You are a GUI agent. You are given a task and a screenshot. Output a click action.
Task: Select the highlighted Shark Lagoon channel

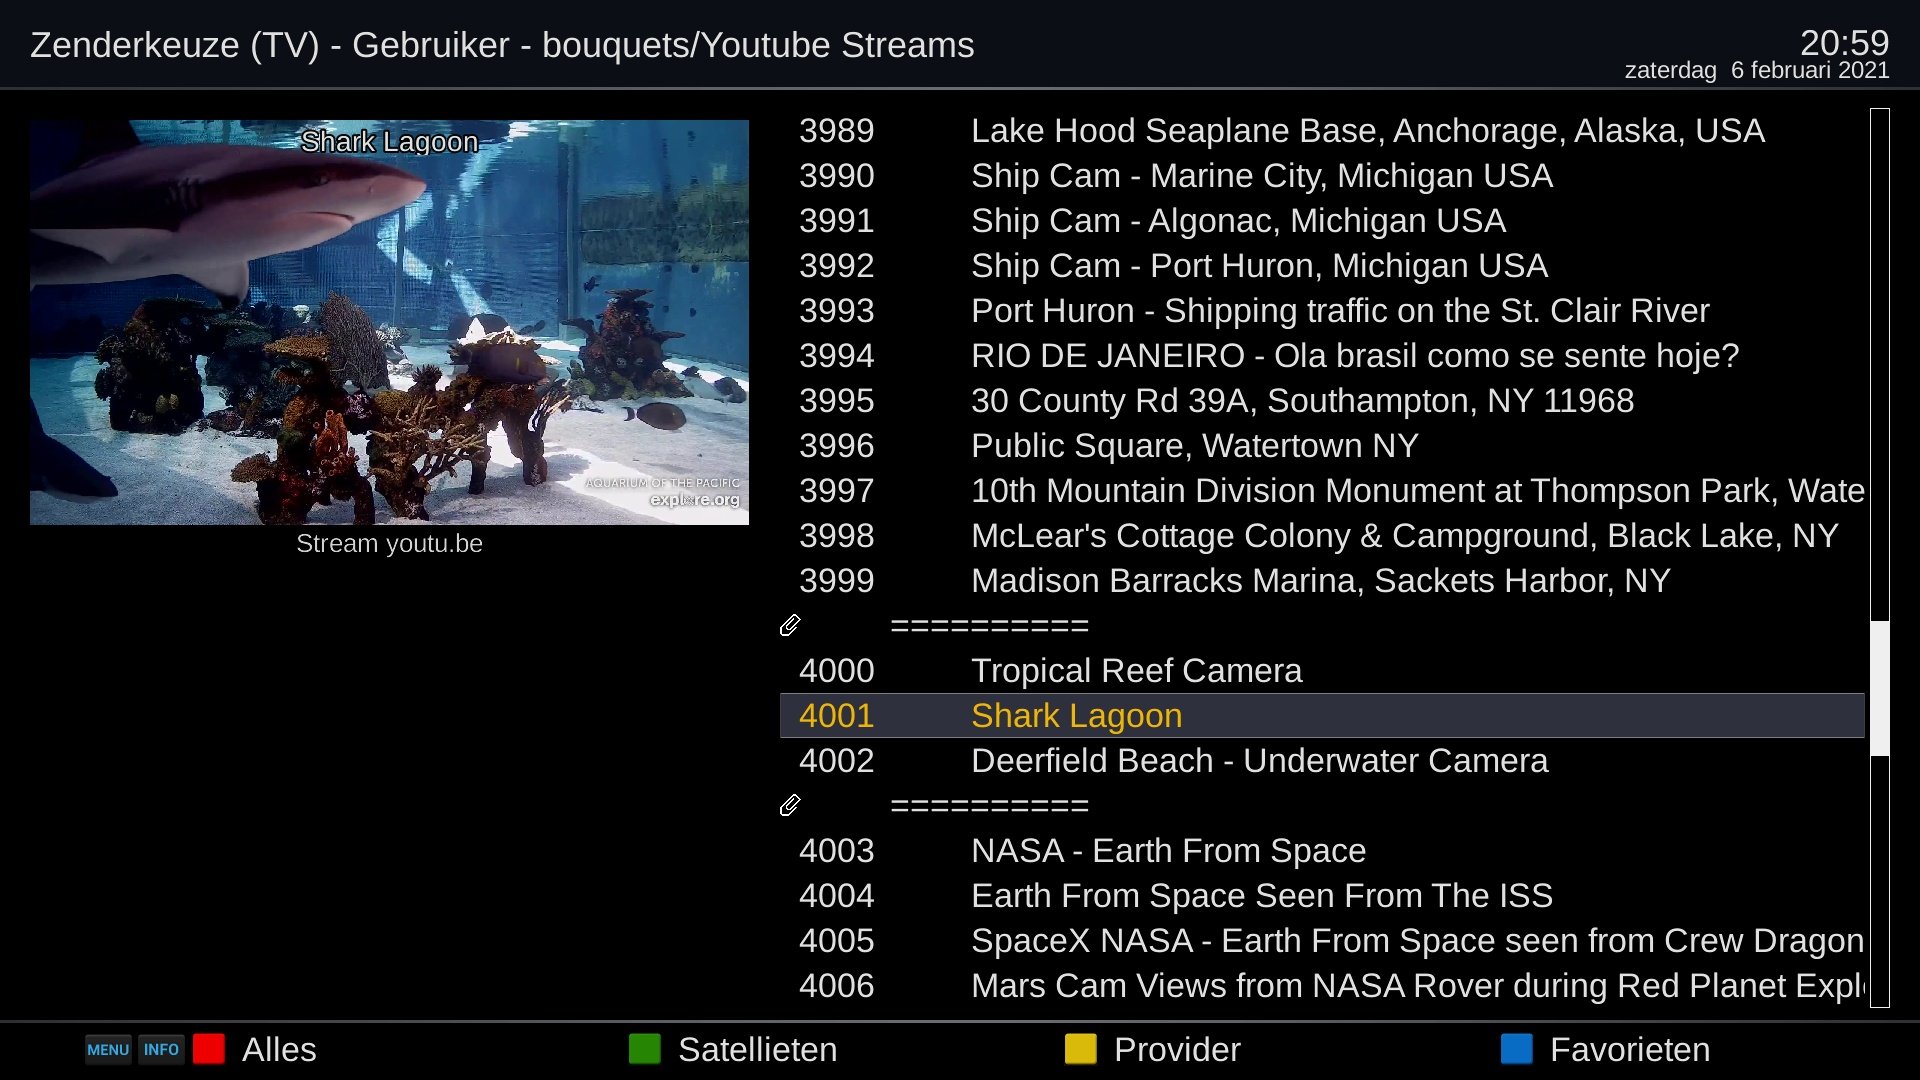point(1076,716)
